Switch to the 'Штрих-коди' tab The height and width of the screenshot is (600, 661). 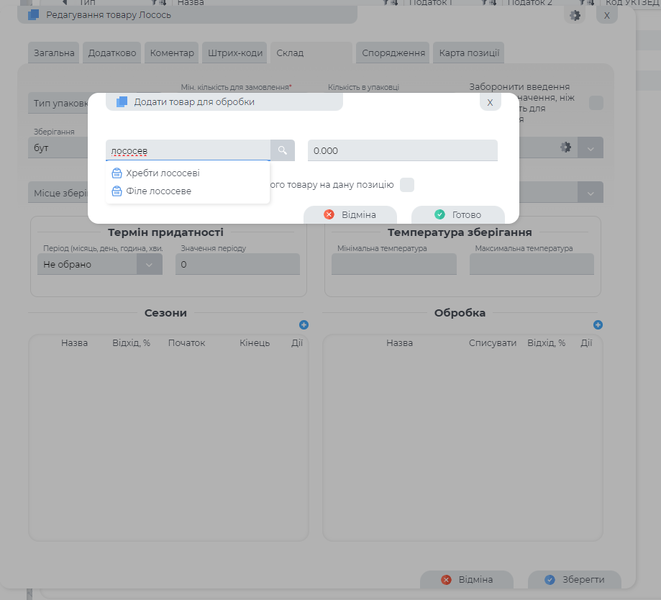click(x=235, y=53)
